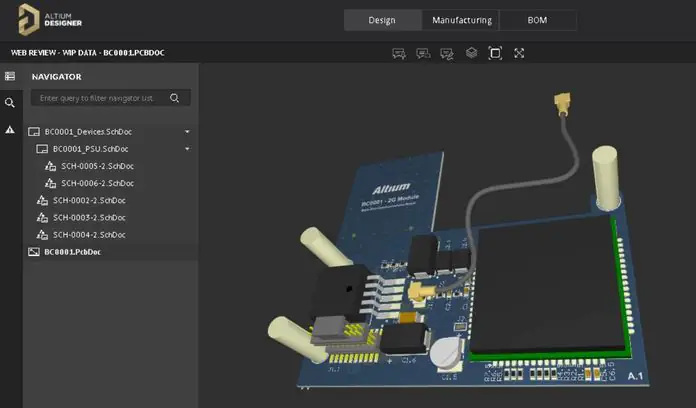
Task: Open SCH-0004-2.SchDoc sheet
Action: 89,235
